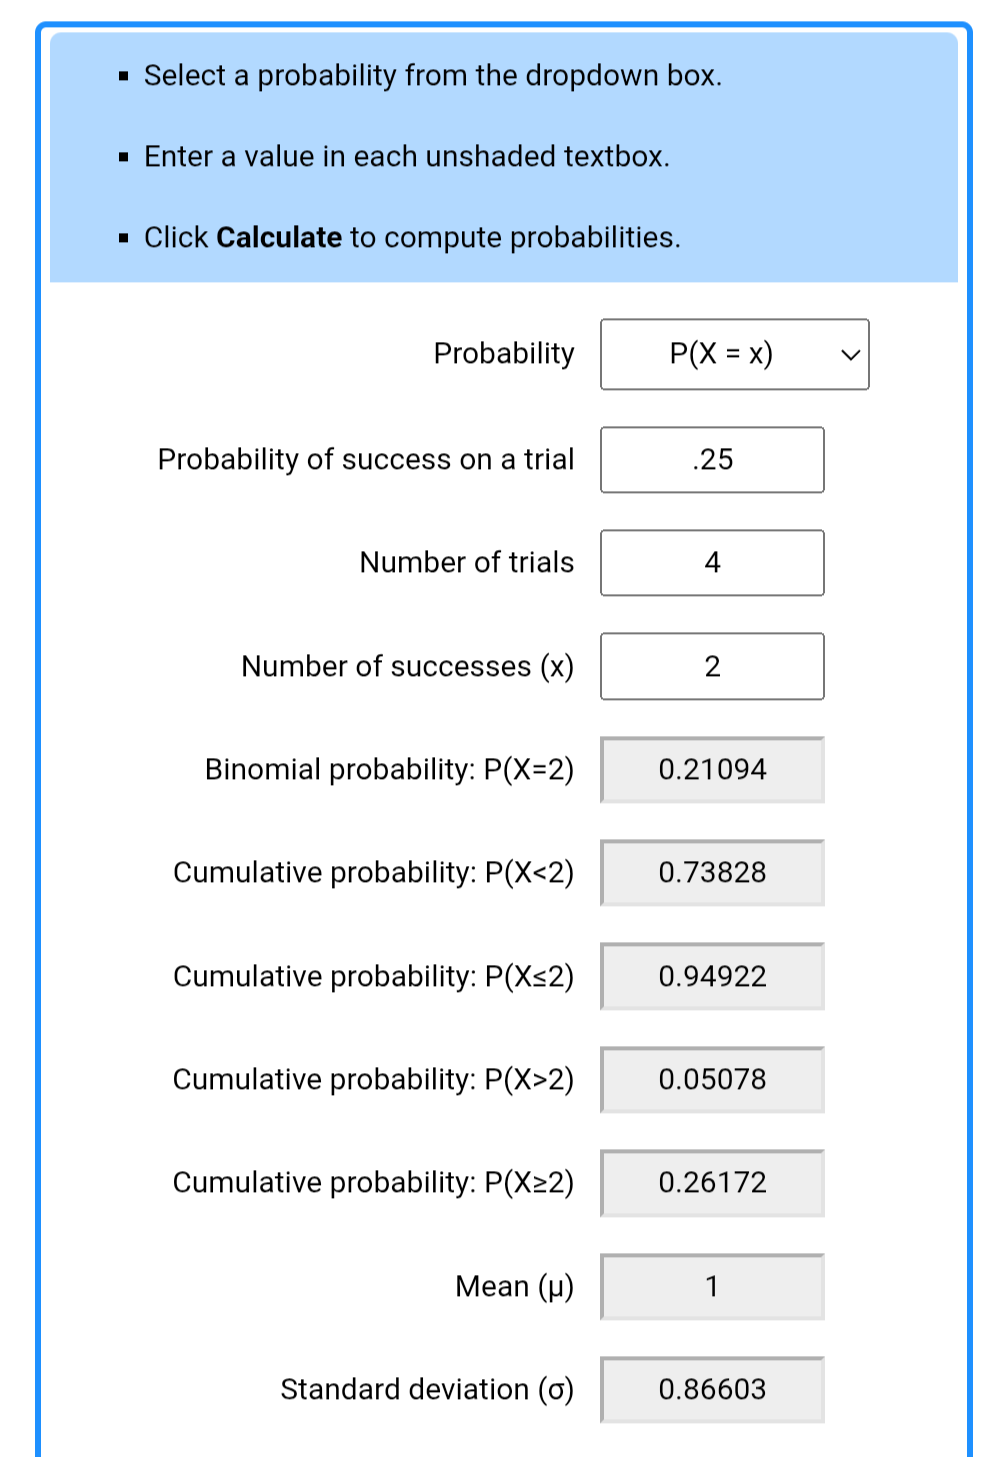Click the Number of successes (x) field
This screenshot has width=1008, height=1457.
tap(712, 666)
